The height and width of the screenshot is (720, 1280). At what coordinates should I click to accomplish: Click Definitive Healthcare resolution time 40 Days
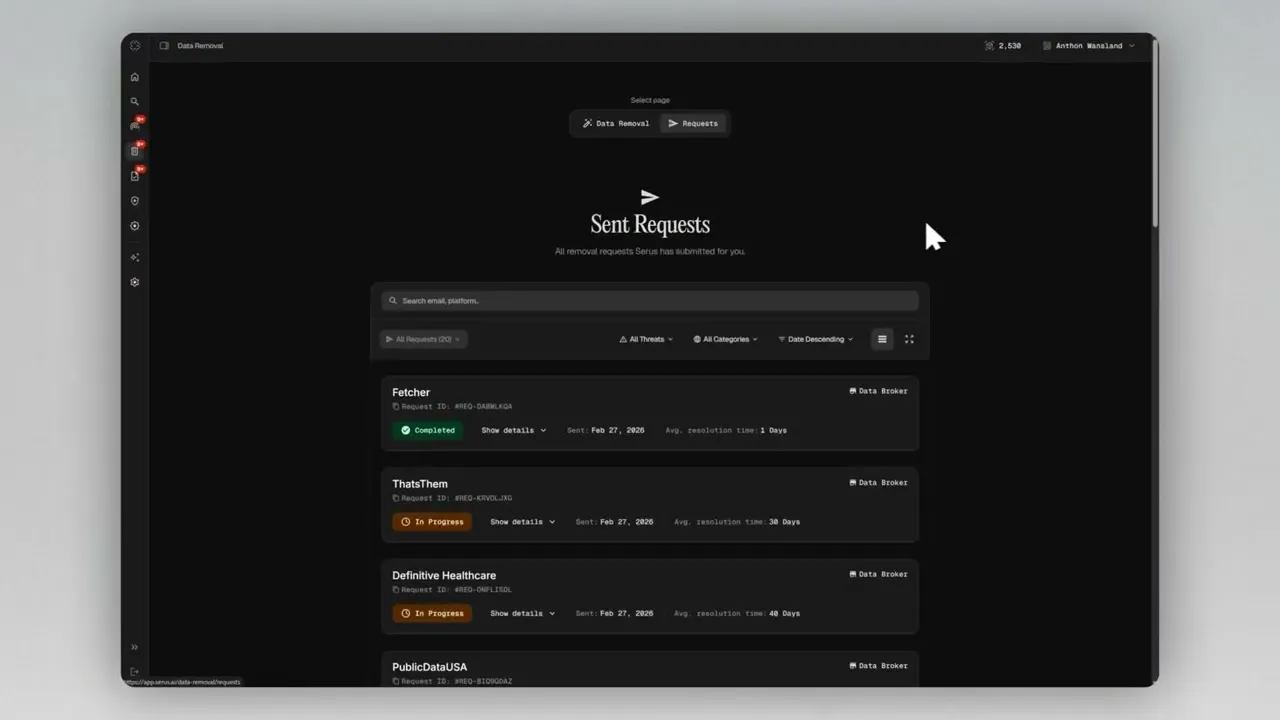(x=784, y=613)
